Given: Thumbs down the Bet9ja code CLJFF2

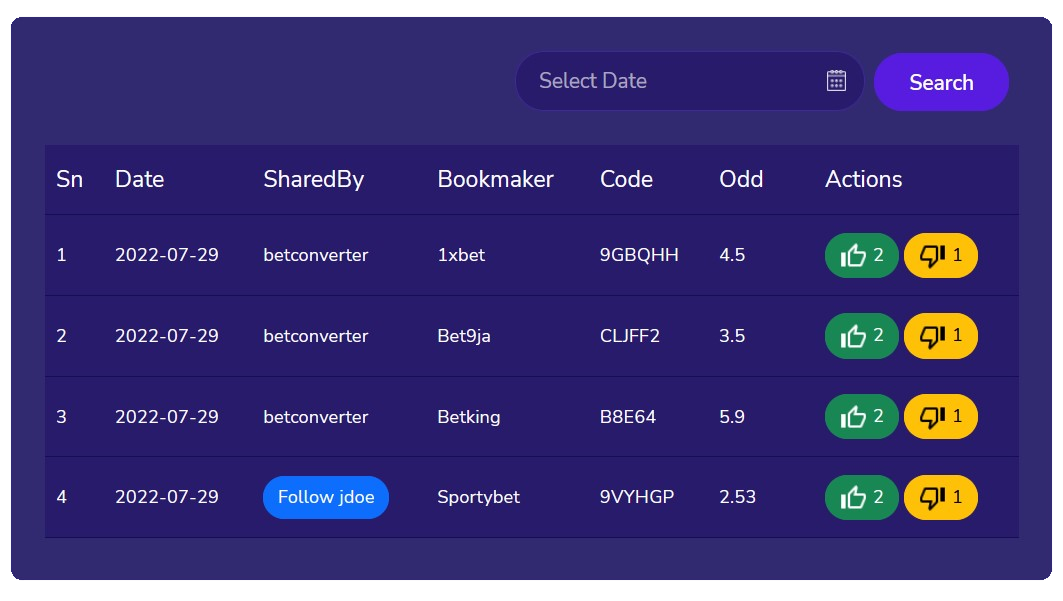Looking at the screenshot, I should 940,336.
